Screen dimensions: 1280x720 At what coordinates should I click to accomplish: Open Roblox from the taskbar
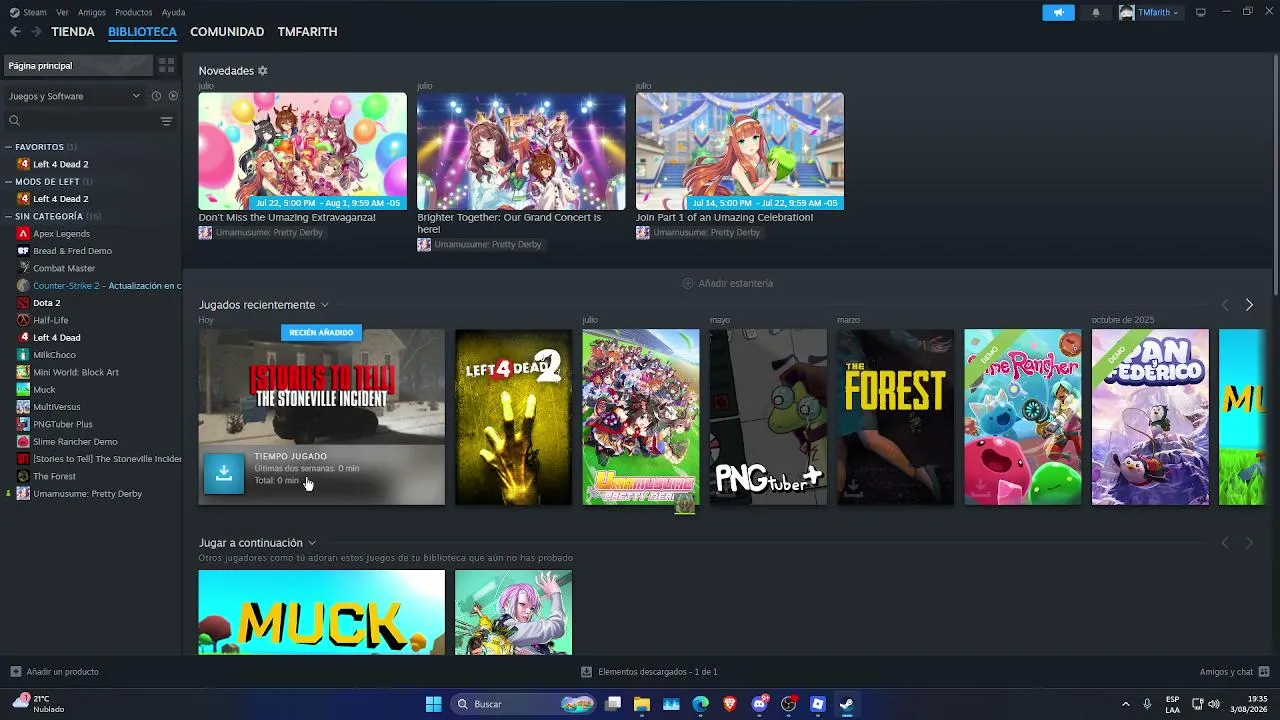818,704
